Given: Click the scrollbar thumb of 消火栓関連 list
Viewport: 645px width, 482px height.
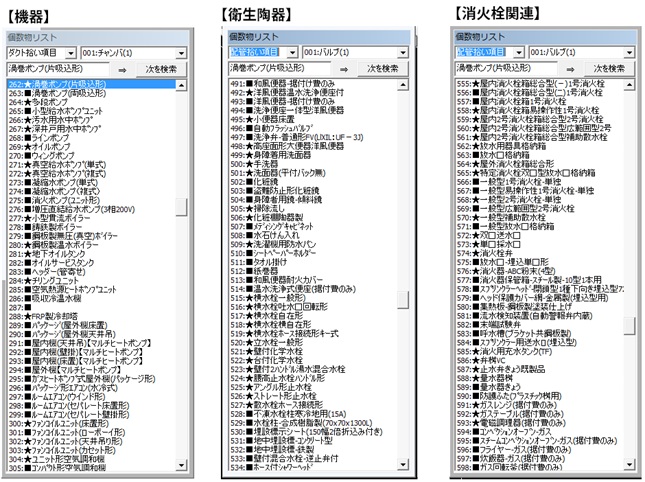Looking at the screenshot, I should pyautogui.click(x=629, y=326).
